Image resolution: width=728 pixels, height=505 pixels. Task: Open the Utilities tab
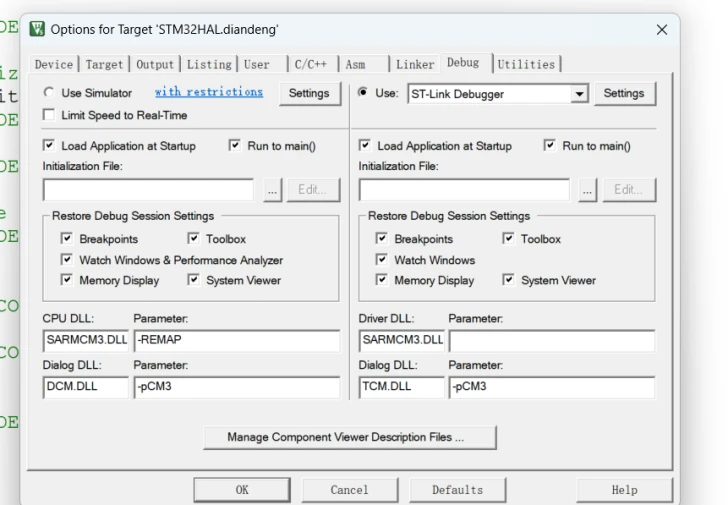click(526, 65)
